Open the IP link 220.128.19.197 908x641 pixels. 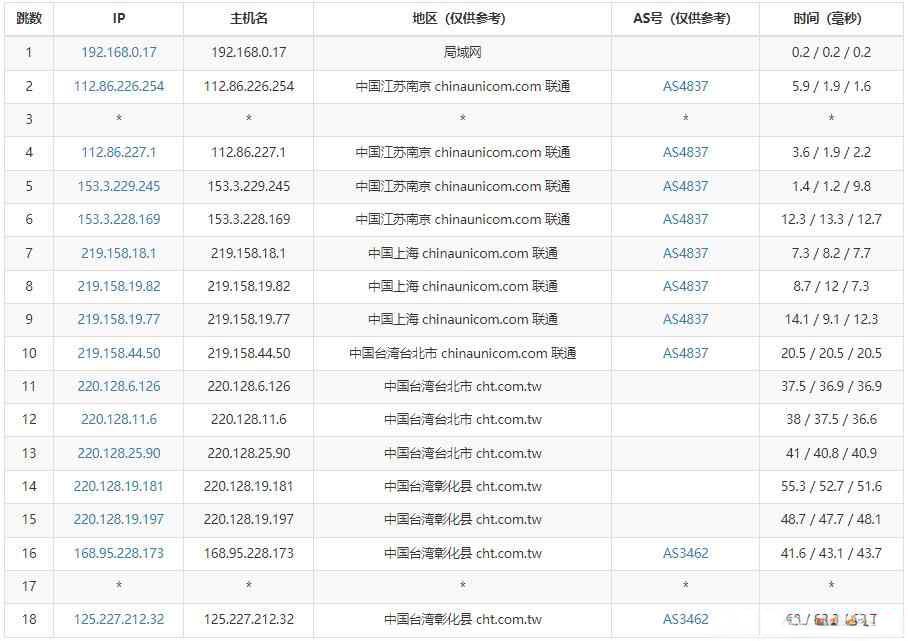tap(119, 519)
